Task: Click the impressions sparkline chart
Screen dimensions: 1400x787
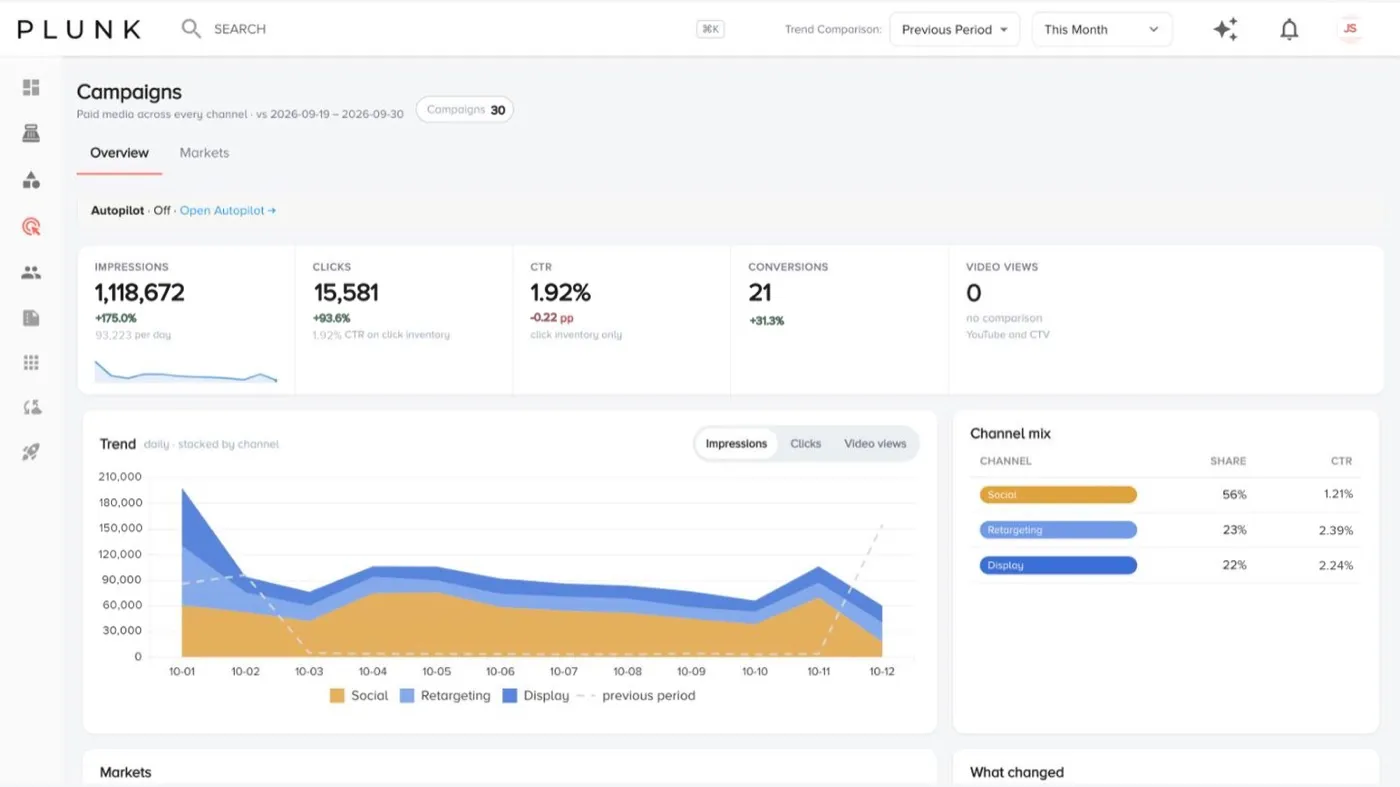Action: click(186, 371)
